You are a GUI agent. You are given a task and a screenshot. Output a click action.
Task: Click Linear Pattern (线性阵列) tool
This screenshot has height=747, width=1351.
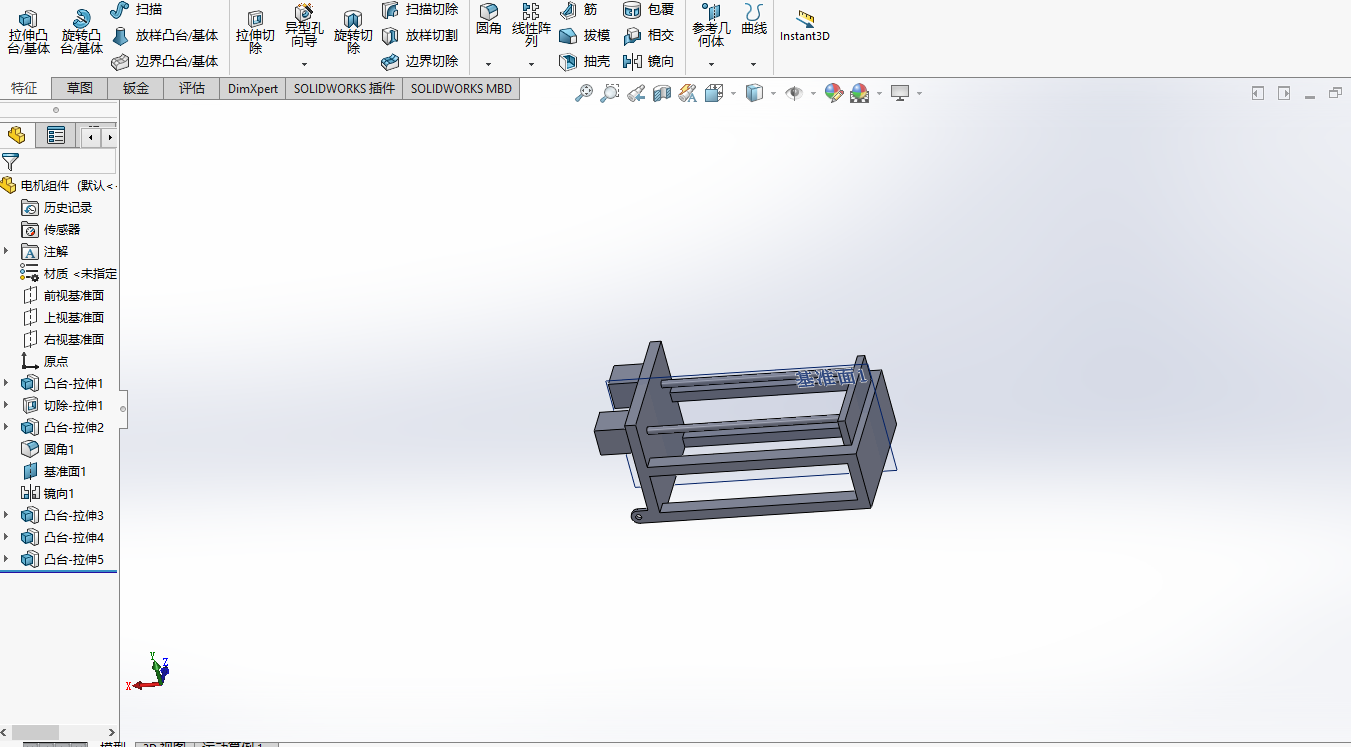(531, 25)
